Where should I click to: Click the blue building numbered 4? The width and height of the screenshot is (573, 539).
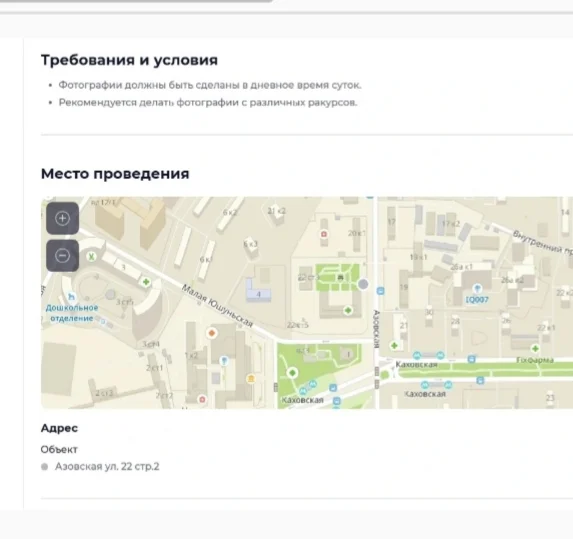(258, 291)
